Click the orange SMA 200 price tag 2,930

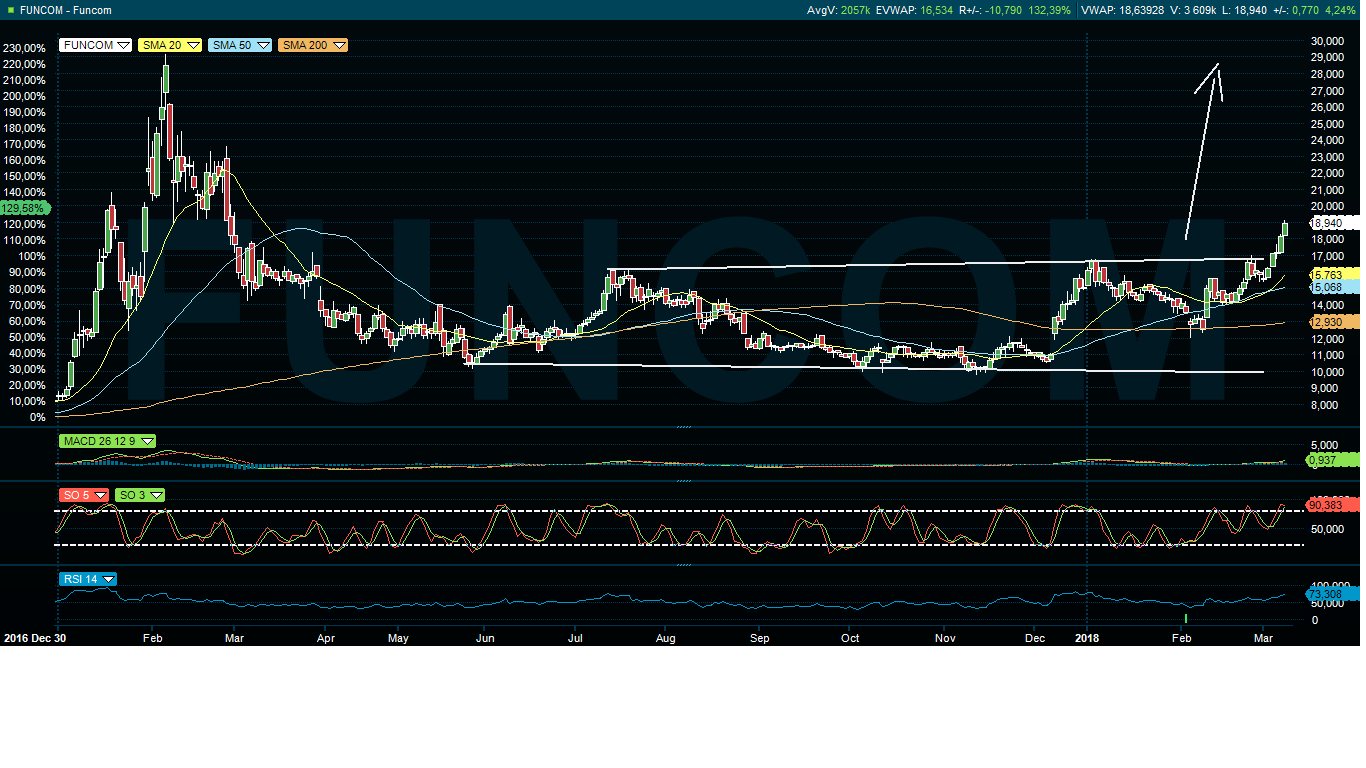(x=1331, y=321)
